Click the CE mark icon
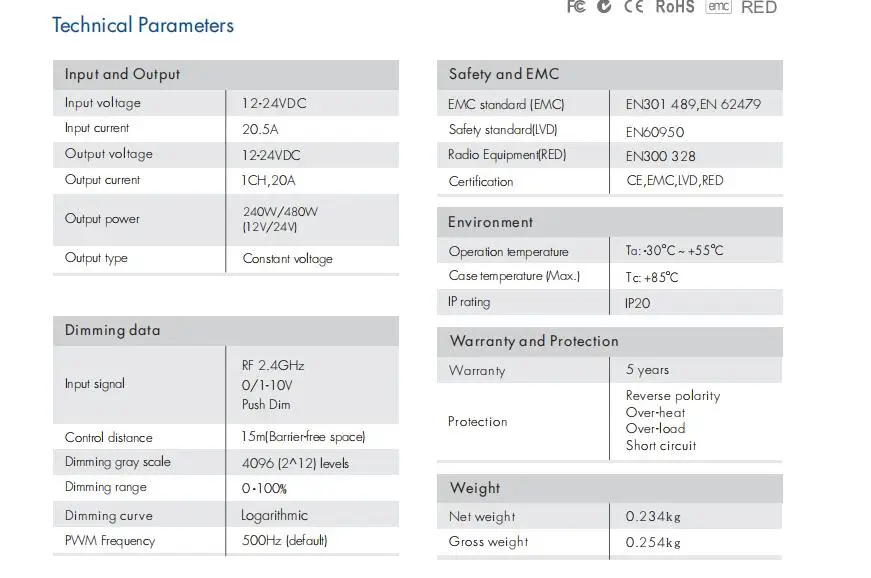This screenshot has height=578, width=871. [633, 6]
